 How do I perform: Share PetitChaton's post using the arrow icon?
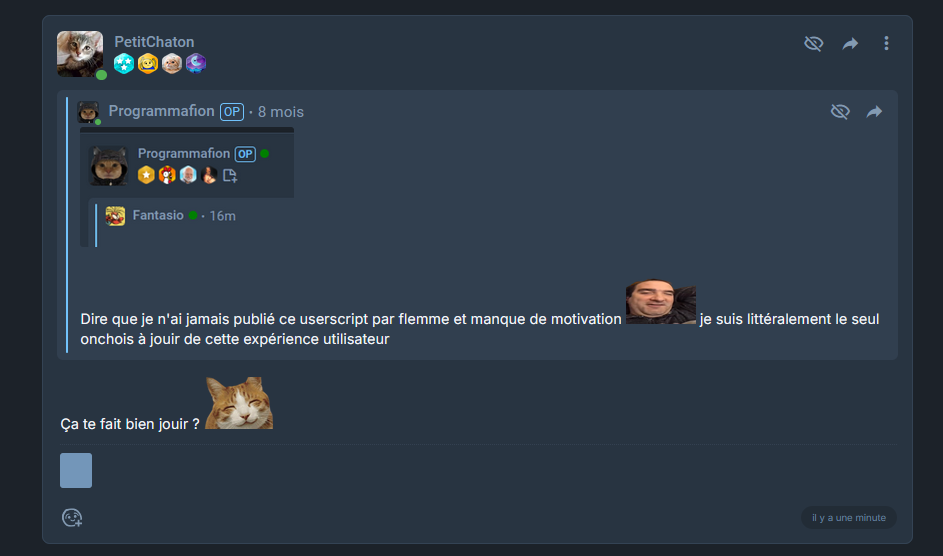(x=850, y=43)
